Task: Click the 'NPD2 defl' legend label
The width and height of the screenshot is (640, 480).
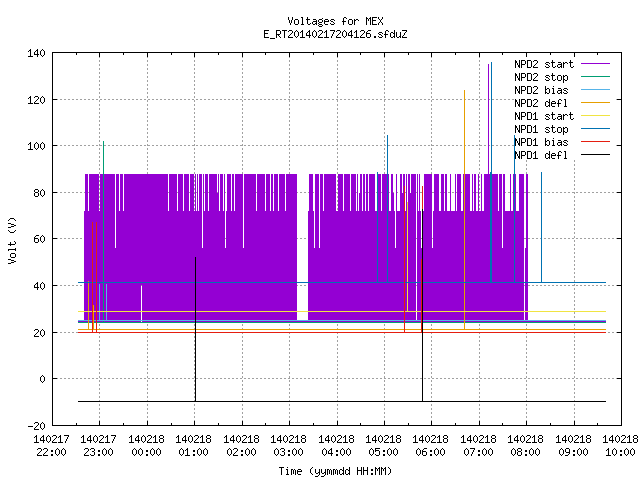Action: pyautogui.click(x=541, y=103)
